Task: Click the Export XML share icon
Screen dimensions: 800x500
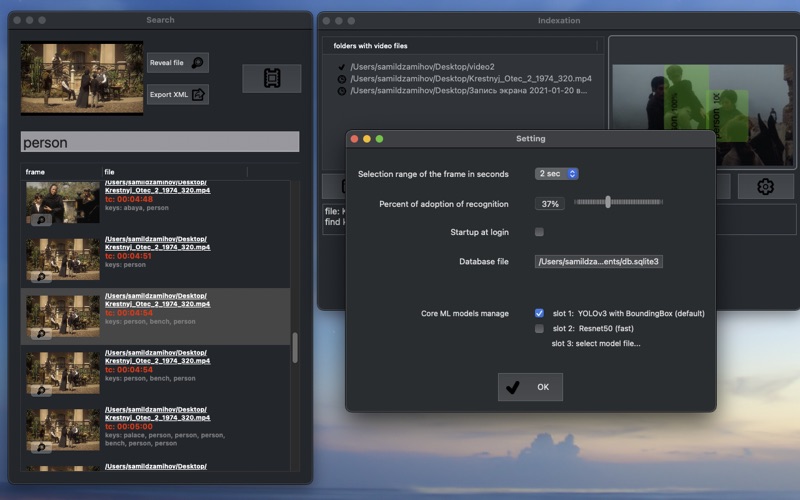Action: (198, 95)
